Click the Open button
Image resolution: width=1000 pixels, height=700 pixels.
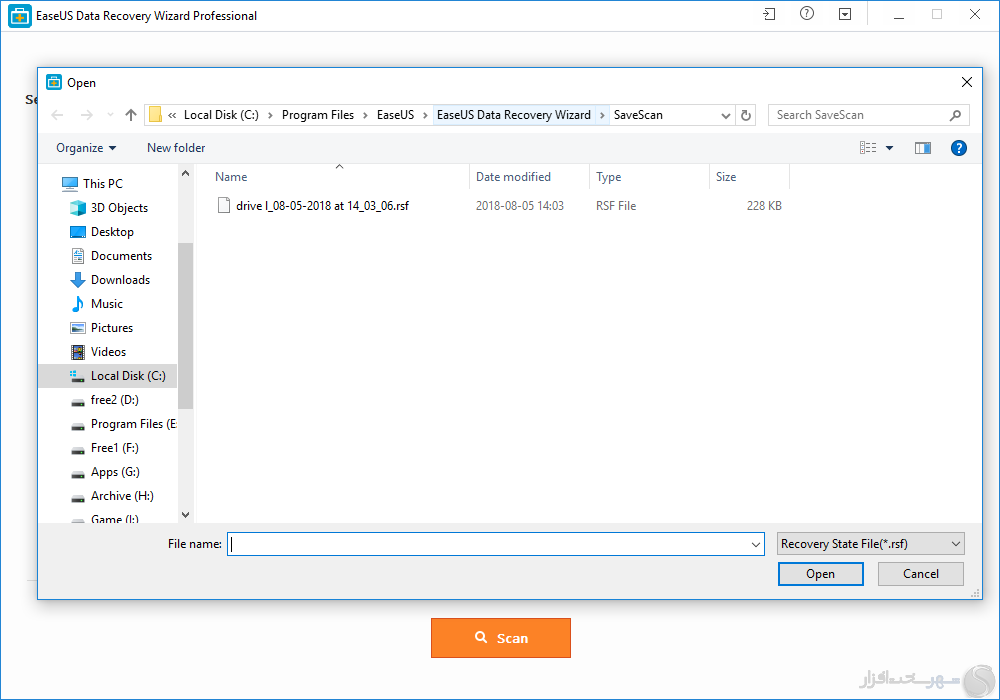[x=820, y=574]
